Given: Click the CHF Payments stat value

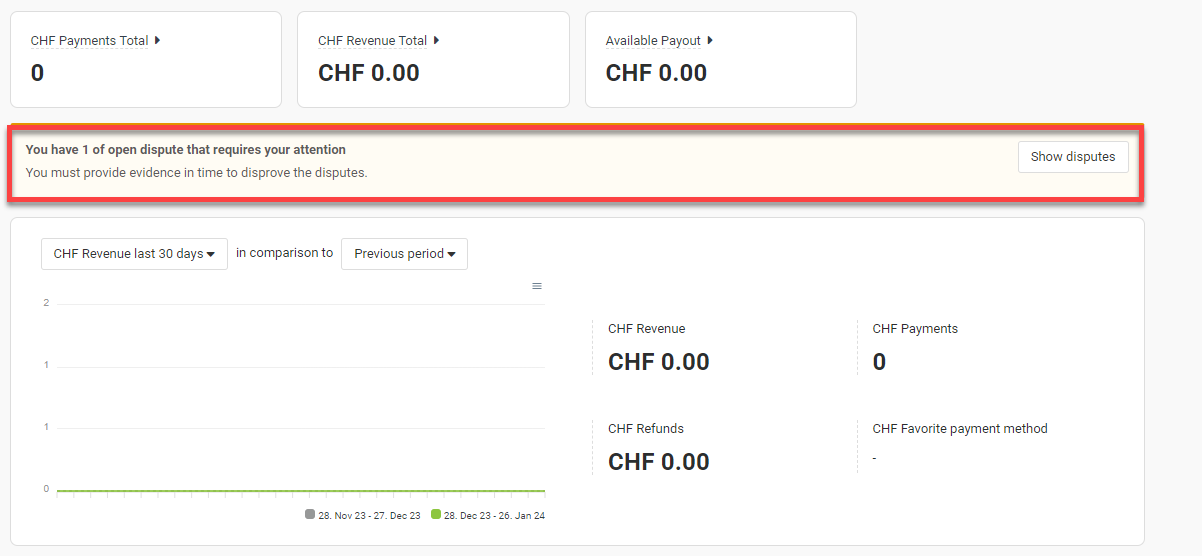Looking at the screenshot, I should click(879, 362).
